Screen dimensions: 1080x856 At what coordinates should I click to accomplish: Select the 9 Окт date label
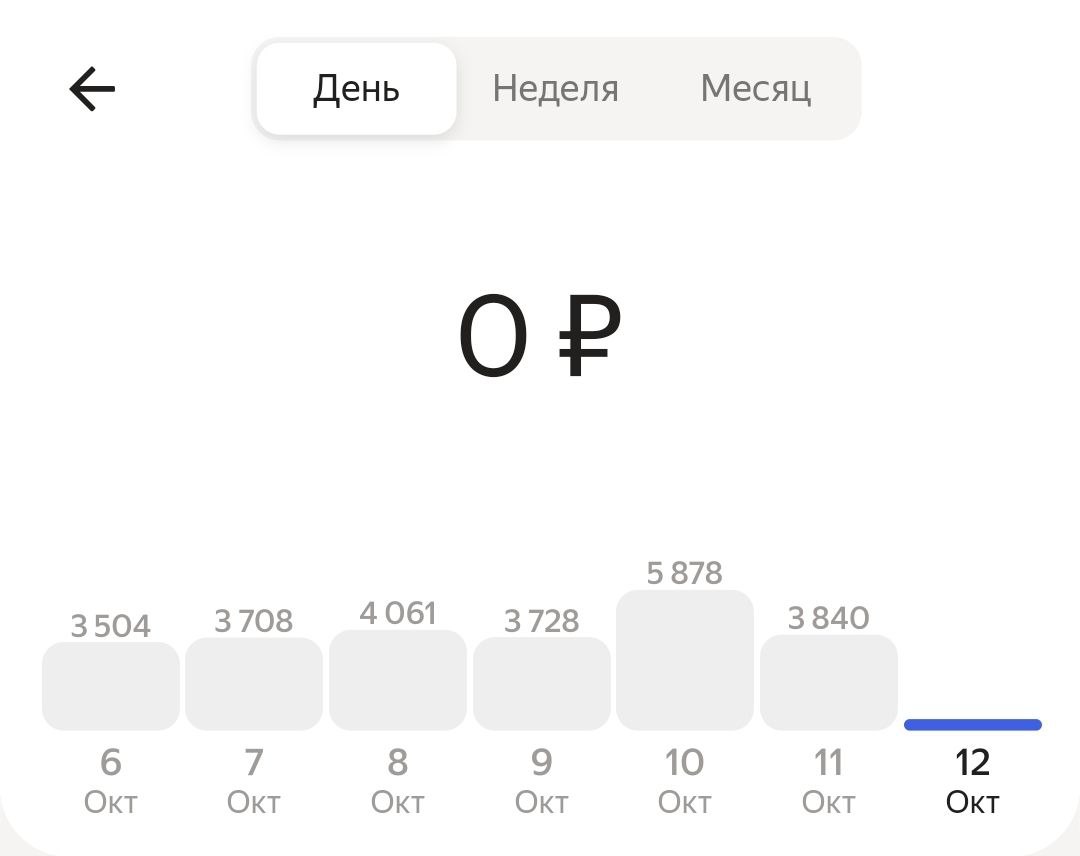[541, 780]
